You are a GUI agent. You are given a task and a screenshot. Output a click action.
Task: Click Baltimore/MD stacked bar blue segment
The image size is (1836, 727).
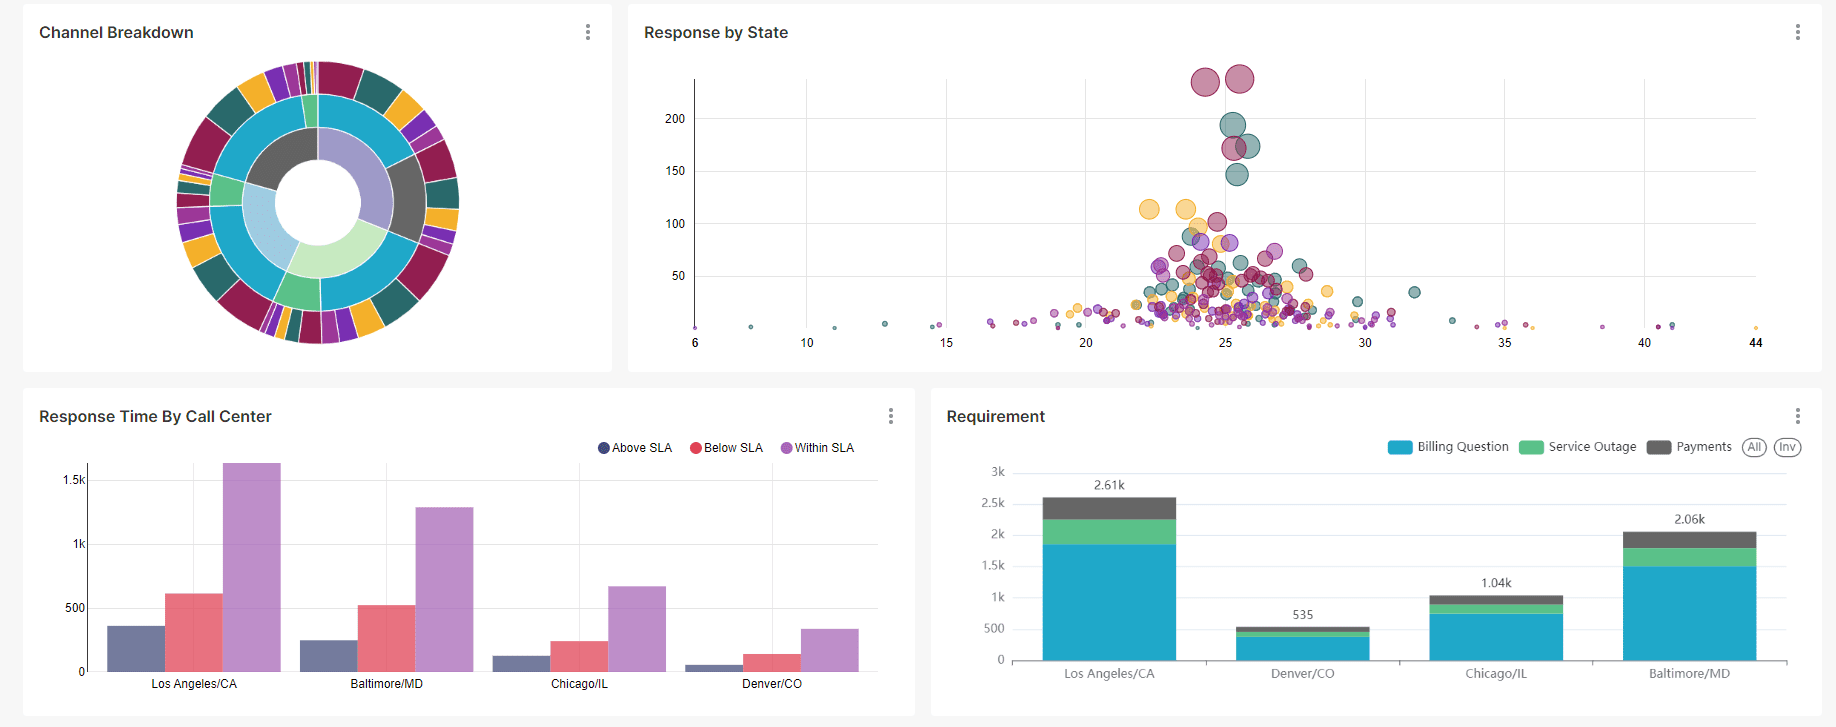pos(1689,612)
